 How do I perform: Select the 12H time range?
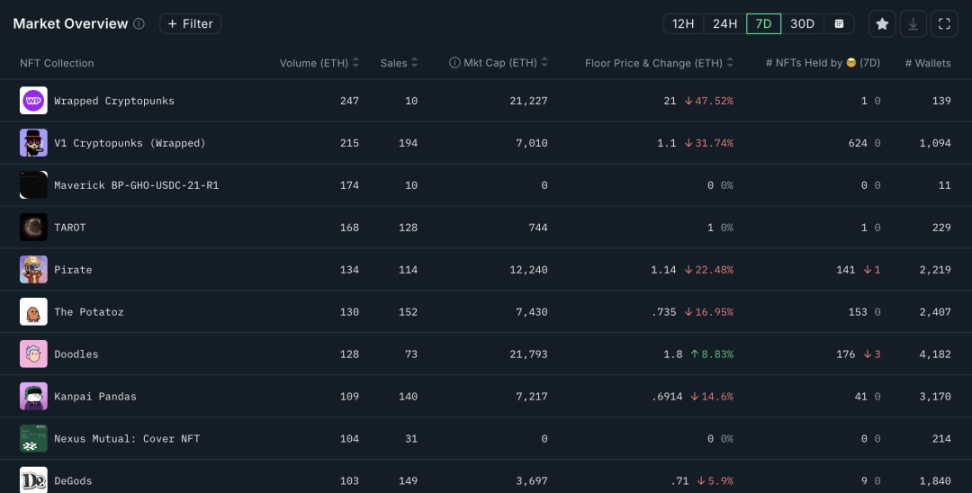click(x=683, y=24)
